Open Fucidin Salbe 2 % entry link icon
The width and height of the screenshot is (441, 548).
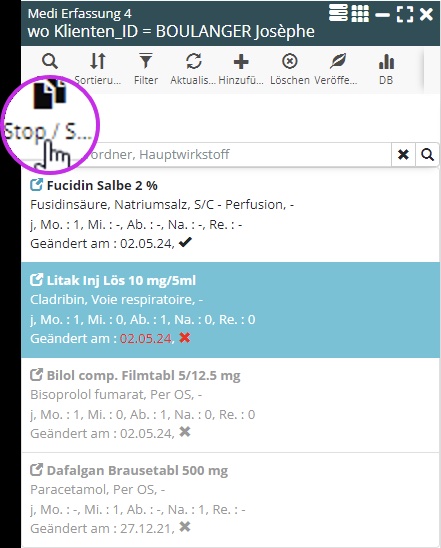[x=36, y=185]
